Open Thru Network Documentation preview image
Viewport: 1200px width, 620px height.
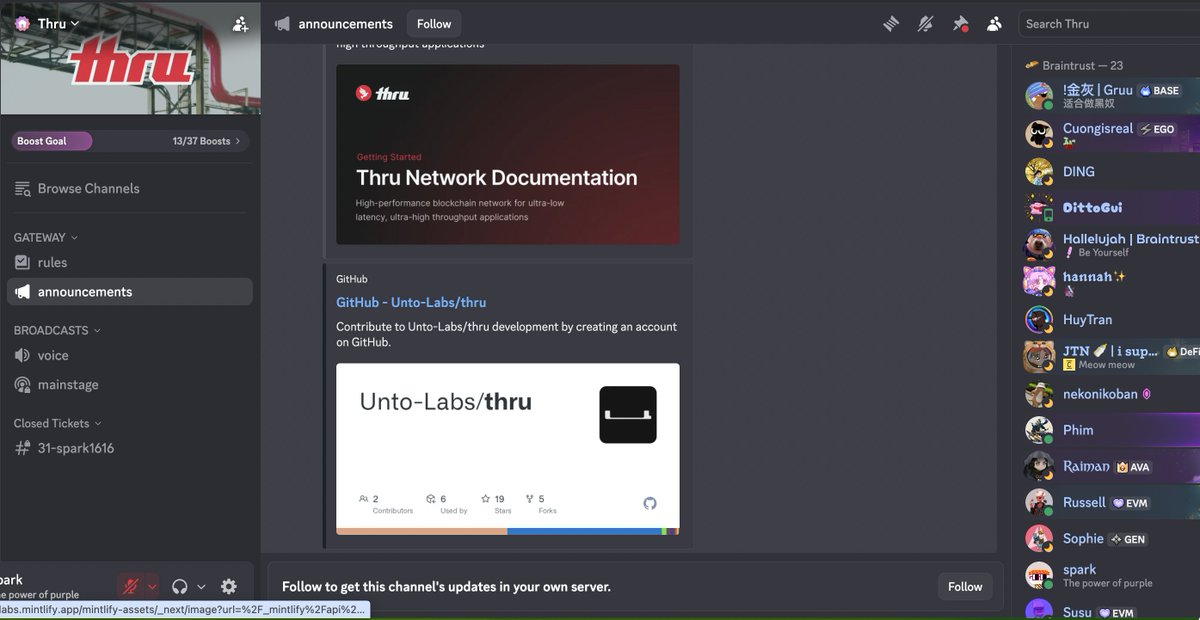pyautogui.click(x=508, y=155)
